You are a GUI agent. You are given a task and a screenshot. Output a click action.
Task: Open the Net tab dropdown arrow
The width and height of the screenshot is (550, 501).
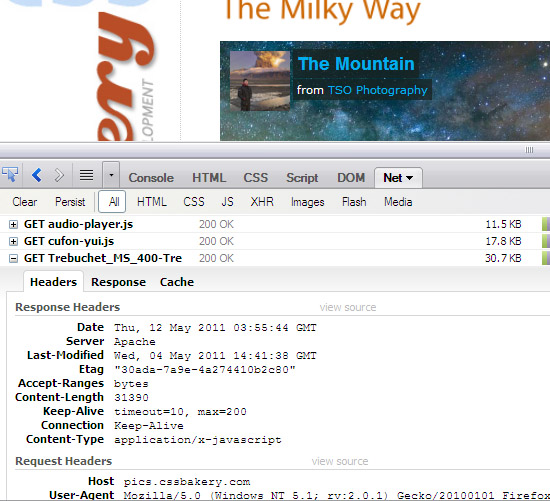tap(409, 178)
